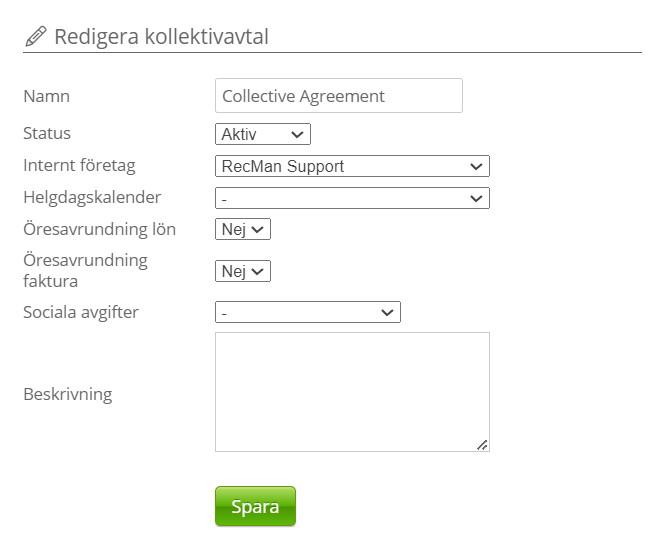
Task: Select the Internt företag label
Action: tap(79, 165)
